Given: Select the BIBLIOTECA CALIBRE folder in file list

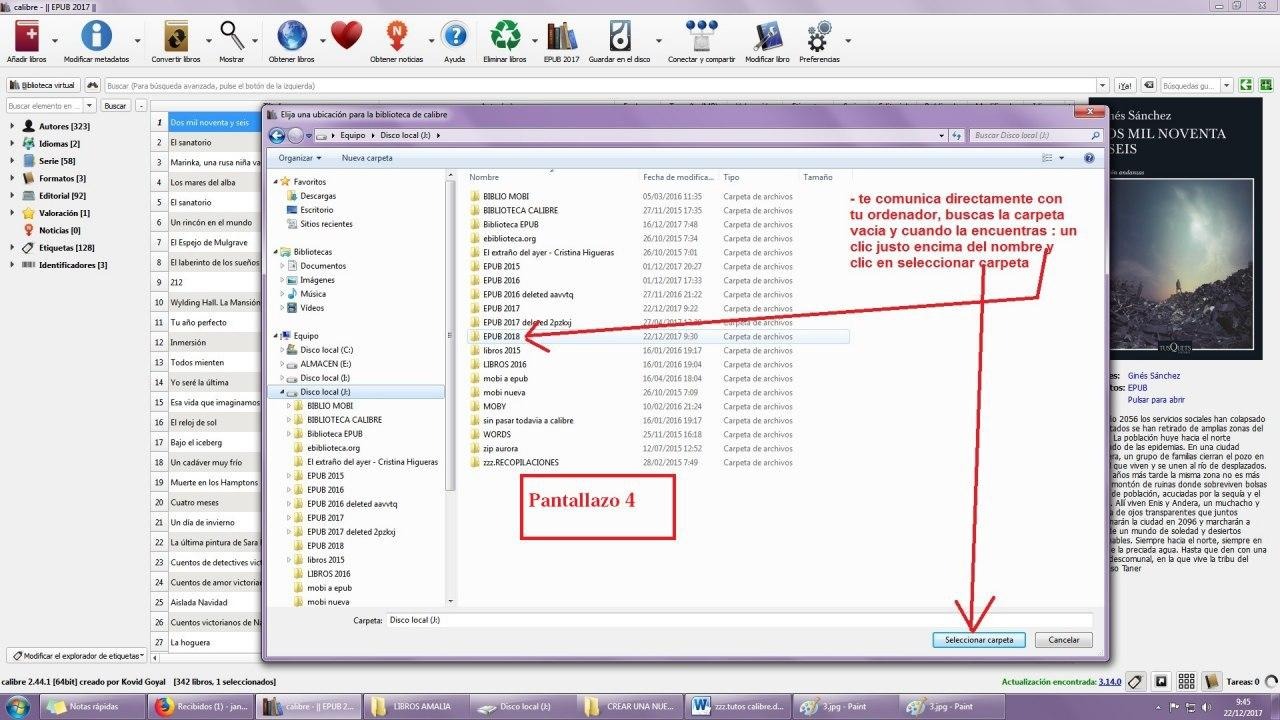Looking at the screenshot, I should [520, 211].
